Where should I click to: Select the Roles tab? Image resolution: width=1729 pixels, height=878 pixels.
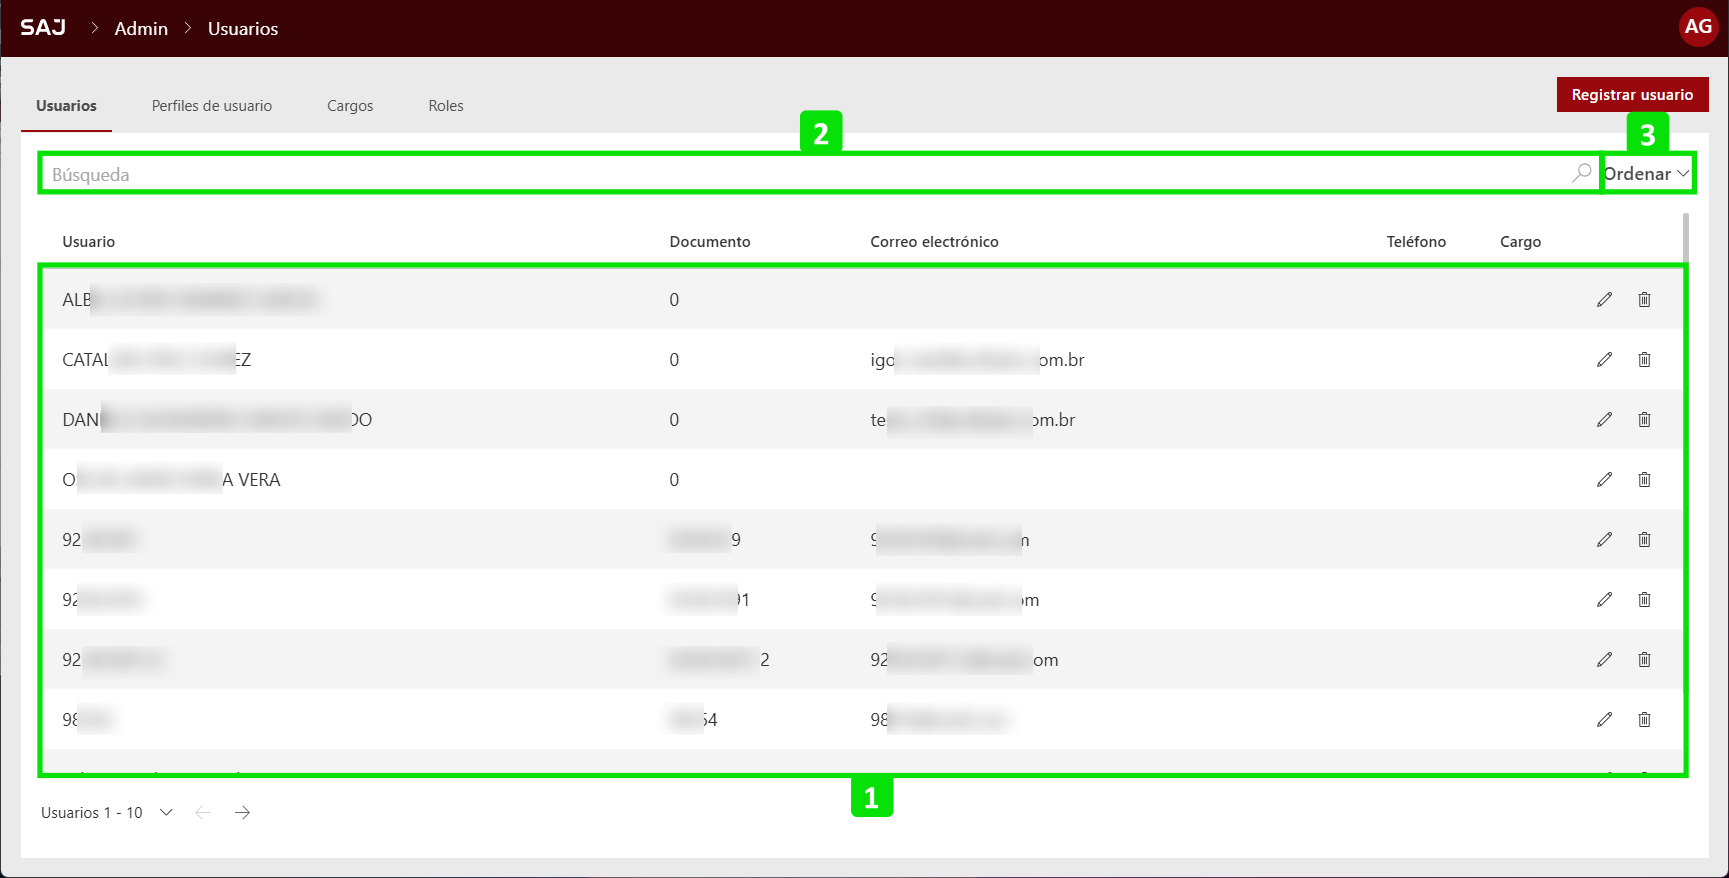click(445, 106)
